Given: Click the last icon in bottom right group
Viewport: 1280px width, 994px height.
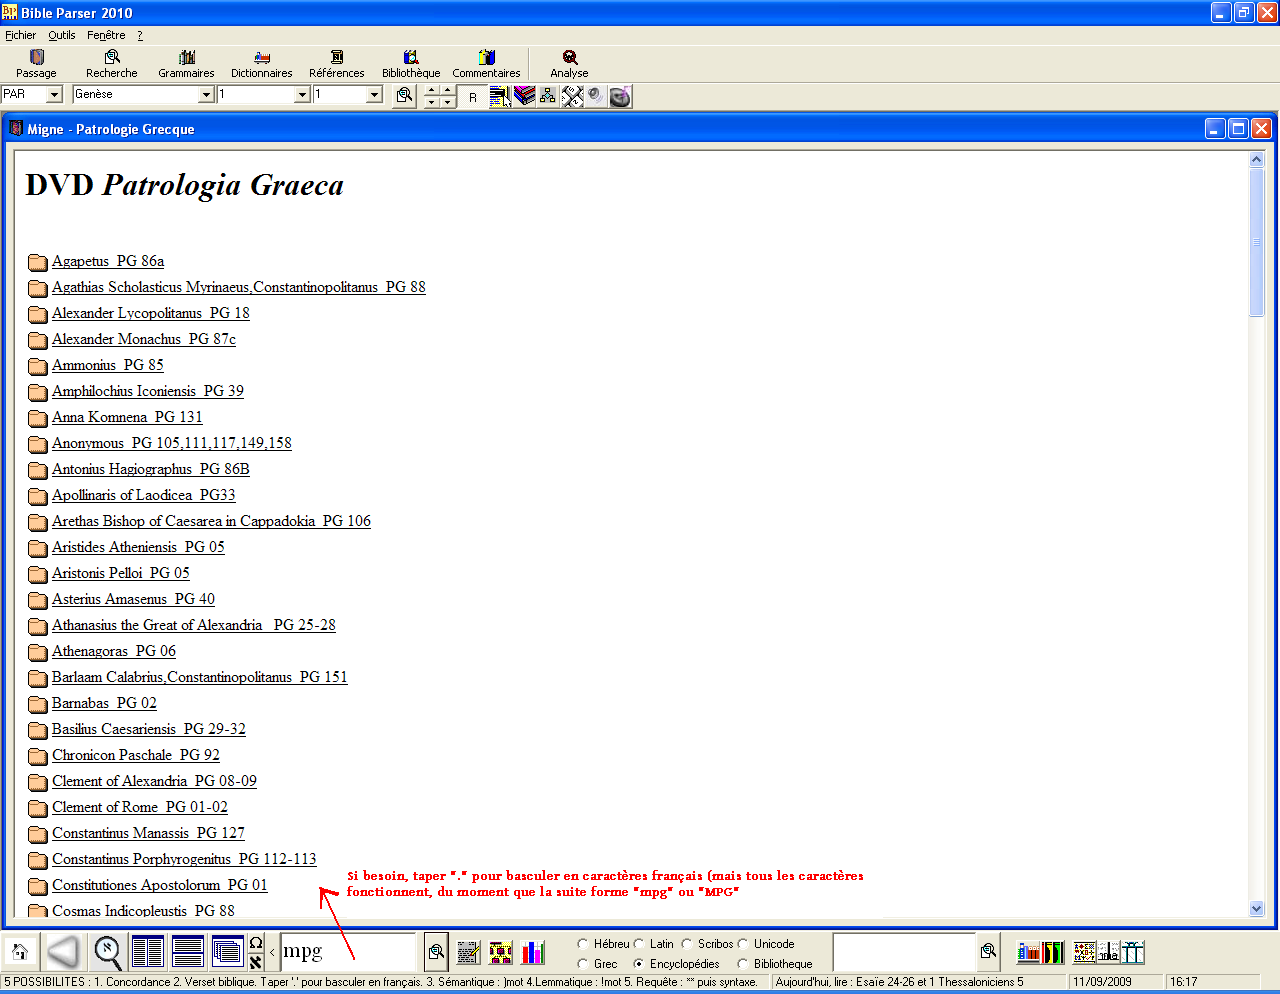Looking at the screenshot, I should coord(1133,952).
